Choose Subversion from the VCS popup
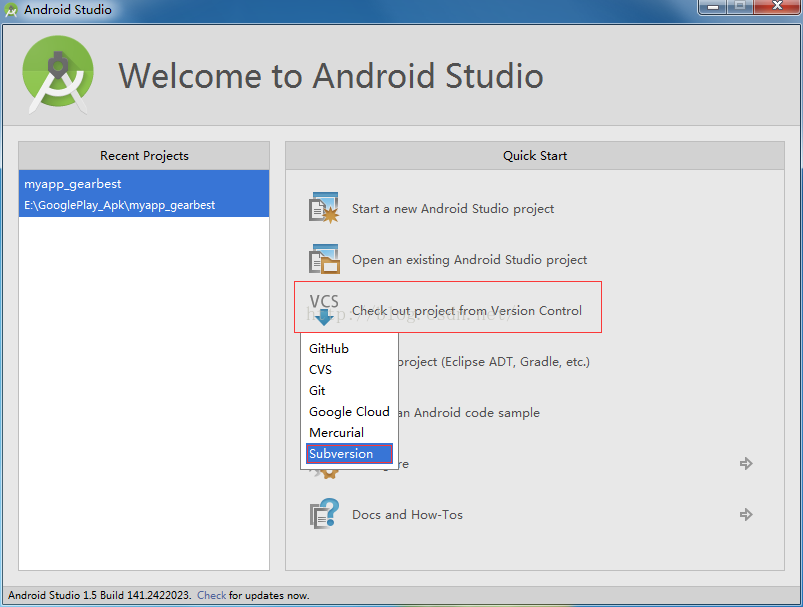 point(349,453)
